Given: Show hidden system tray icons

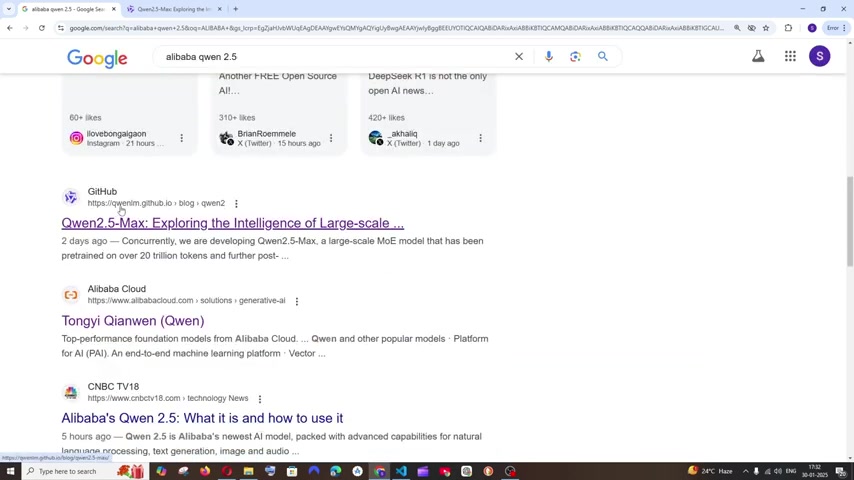Looking at the screenshot, I should pos(746,471).
